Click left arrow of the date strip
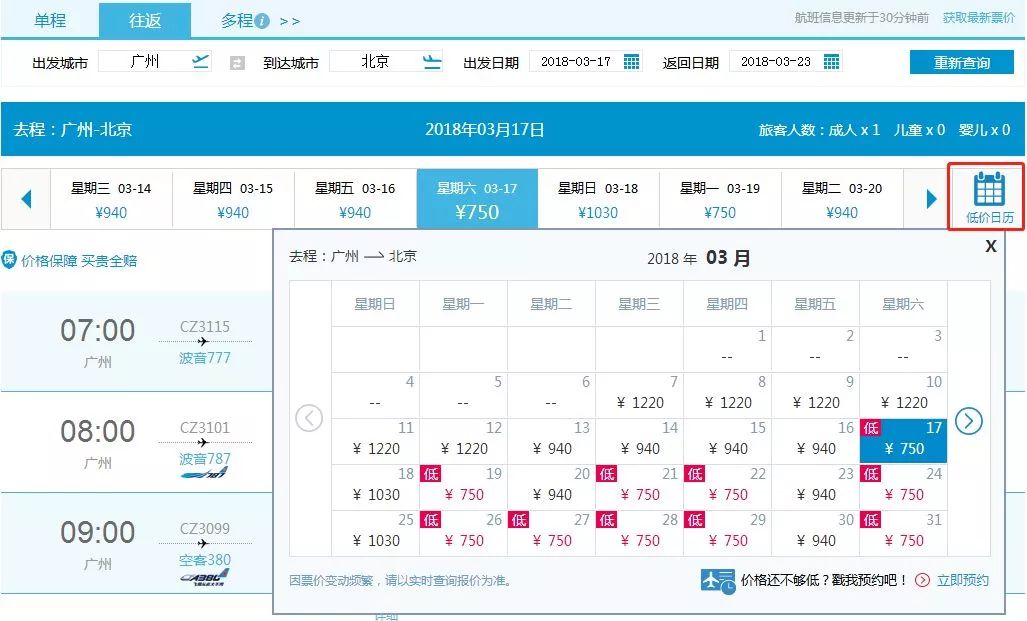 [x=27, y=197]
